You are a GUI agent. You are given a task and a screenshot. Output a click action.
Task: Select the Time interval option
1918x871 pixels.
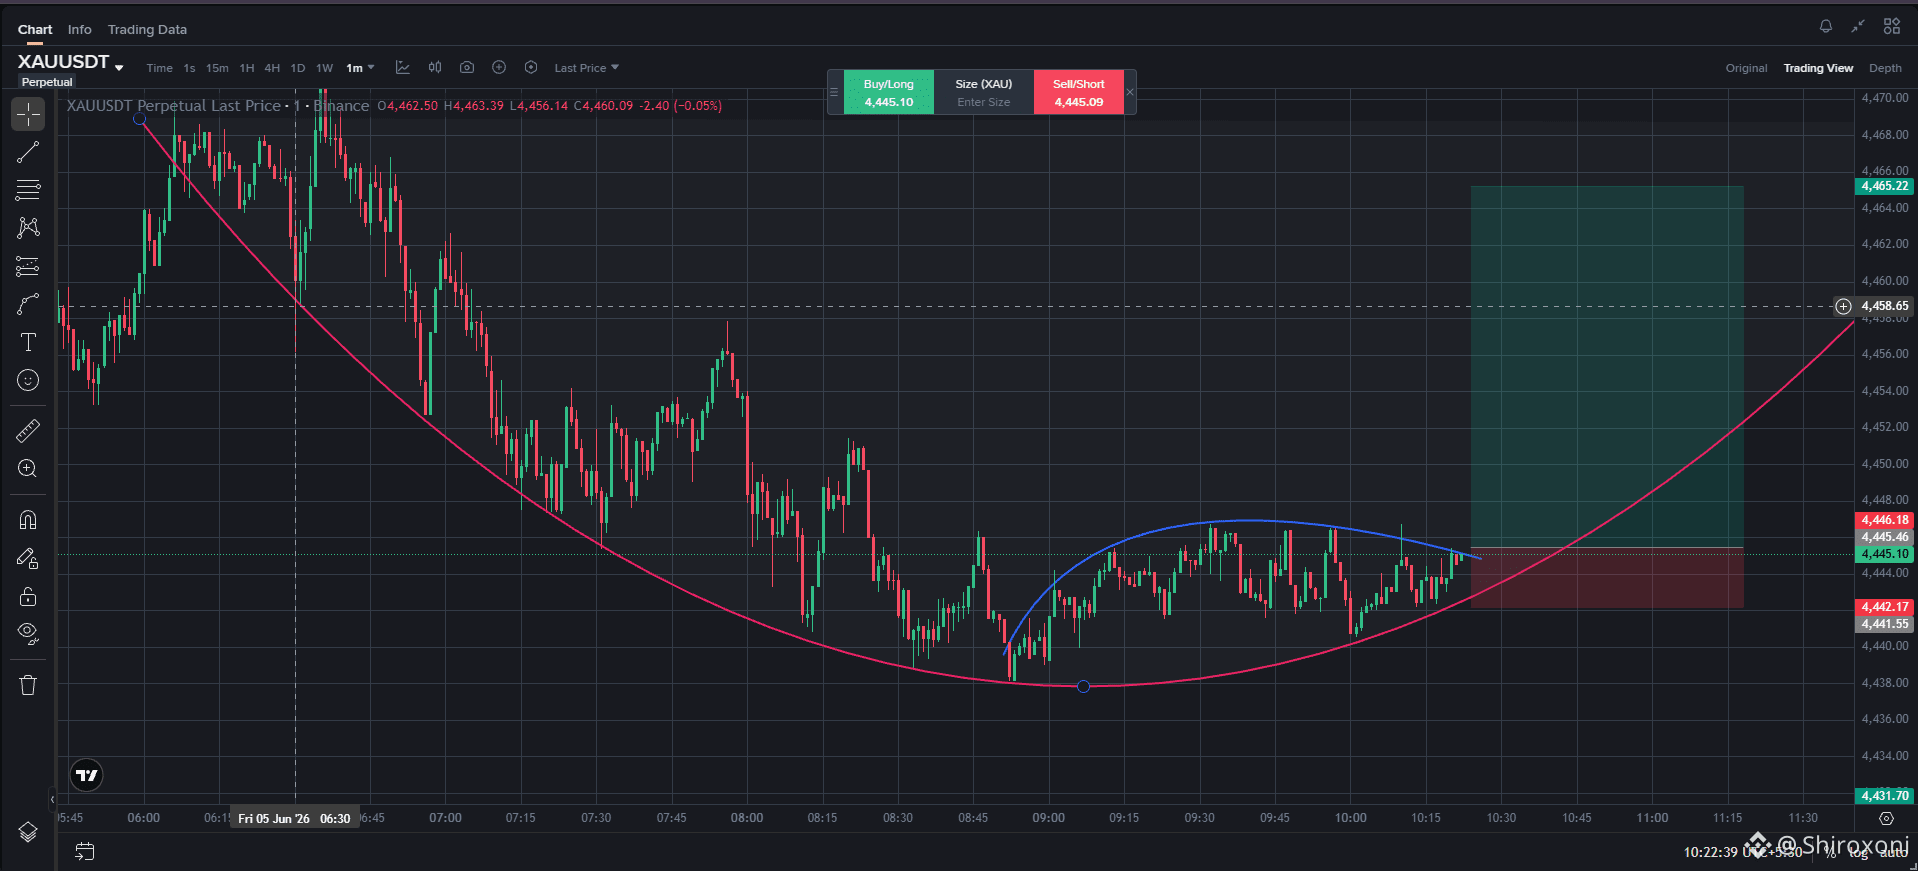point(159,68)
